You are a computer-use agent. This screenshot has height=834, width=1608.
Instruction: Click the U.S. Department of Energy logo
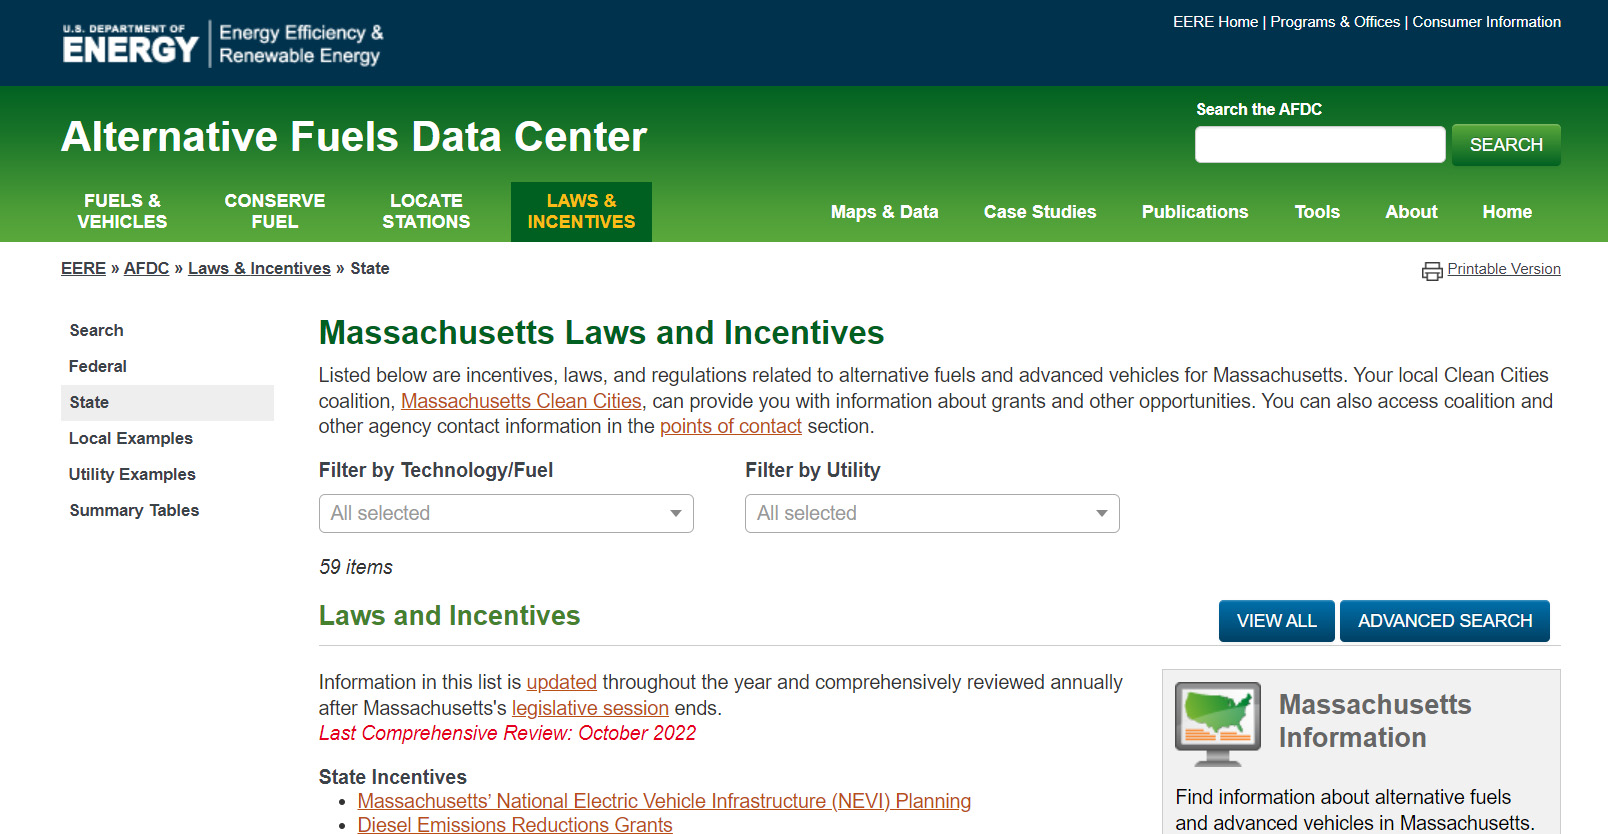[x=130, y=44]
